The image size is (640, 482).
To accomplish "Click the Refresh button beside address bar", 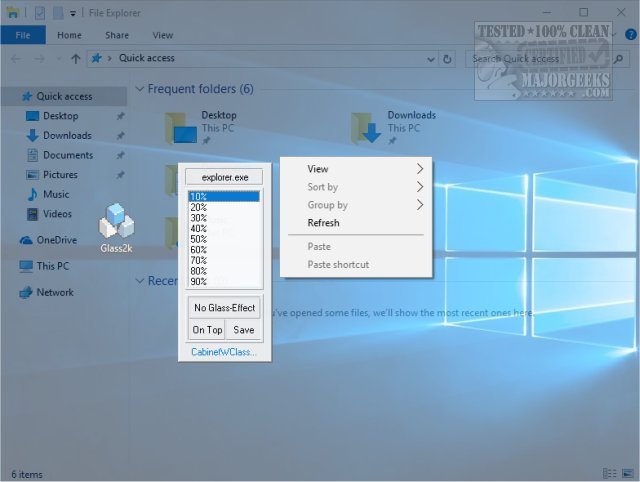I will click(447, 59).
